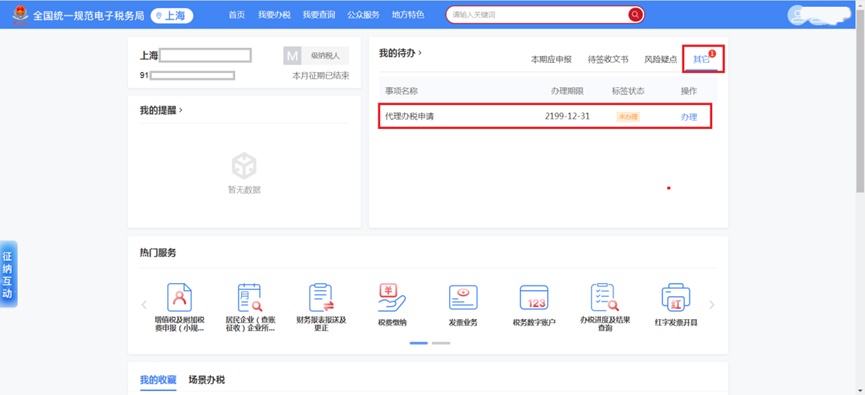Click the next arrow in 热门服务
Screen dimensions: 865x395
(712, 305)
